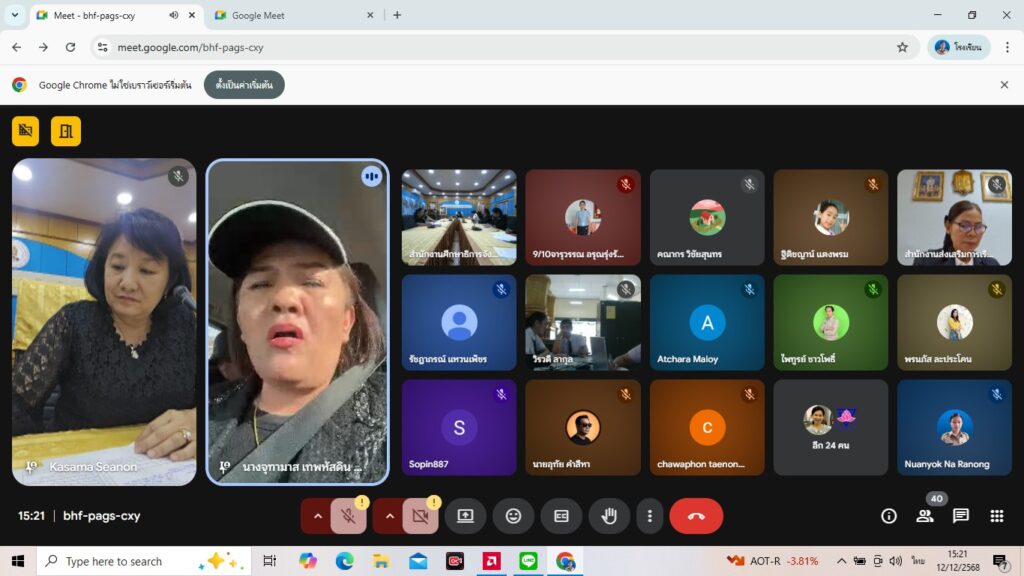Show the participants people panel
1024x576 pixels.
(924, 516)
